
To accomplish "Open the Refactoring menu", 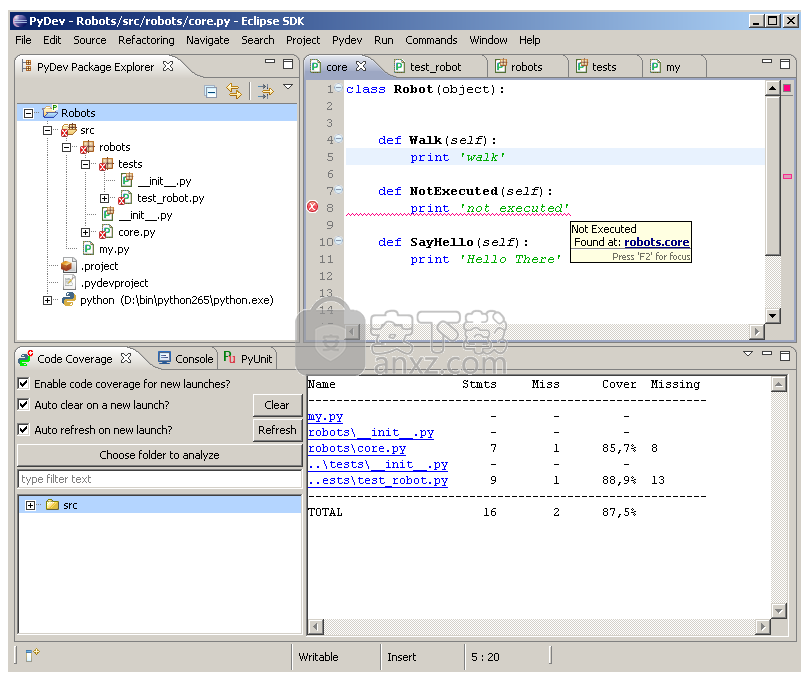I will (x=146, y=40).
